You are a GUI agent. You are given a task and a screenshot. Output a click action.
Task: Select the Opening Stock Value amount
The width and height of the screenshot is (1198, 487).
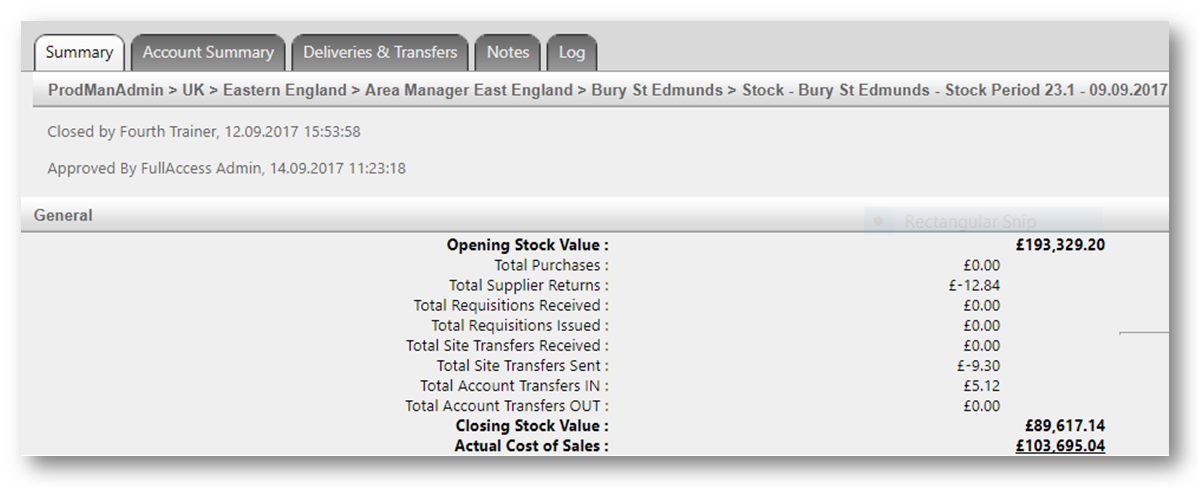[x=1059, y=245]
